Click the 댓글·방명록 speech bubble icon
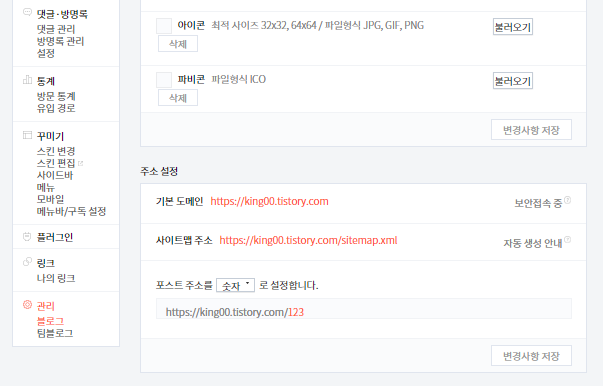Viewport: 603px width, 386px height. pyautogui.click(x=27, y=12)
